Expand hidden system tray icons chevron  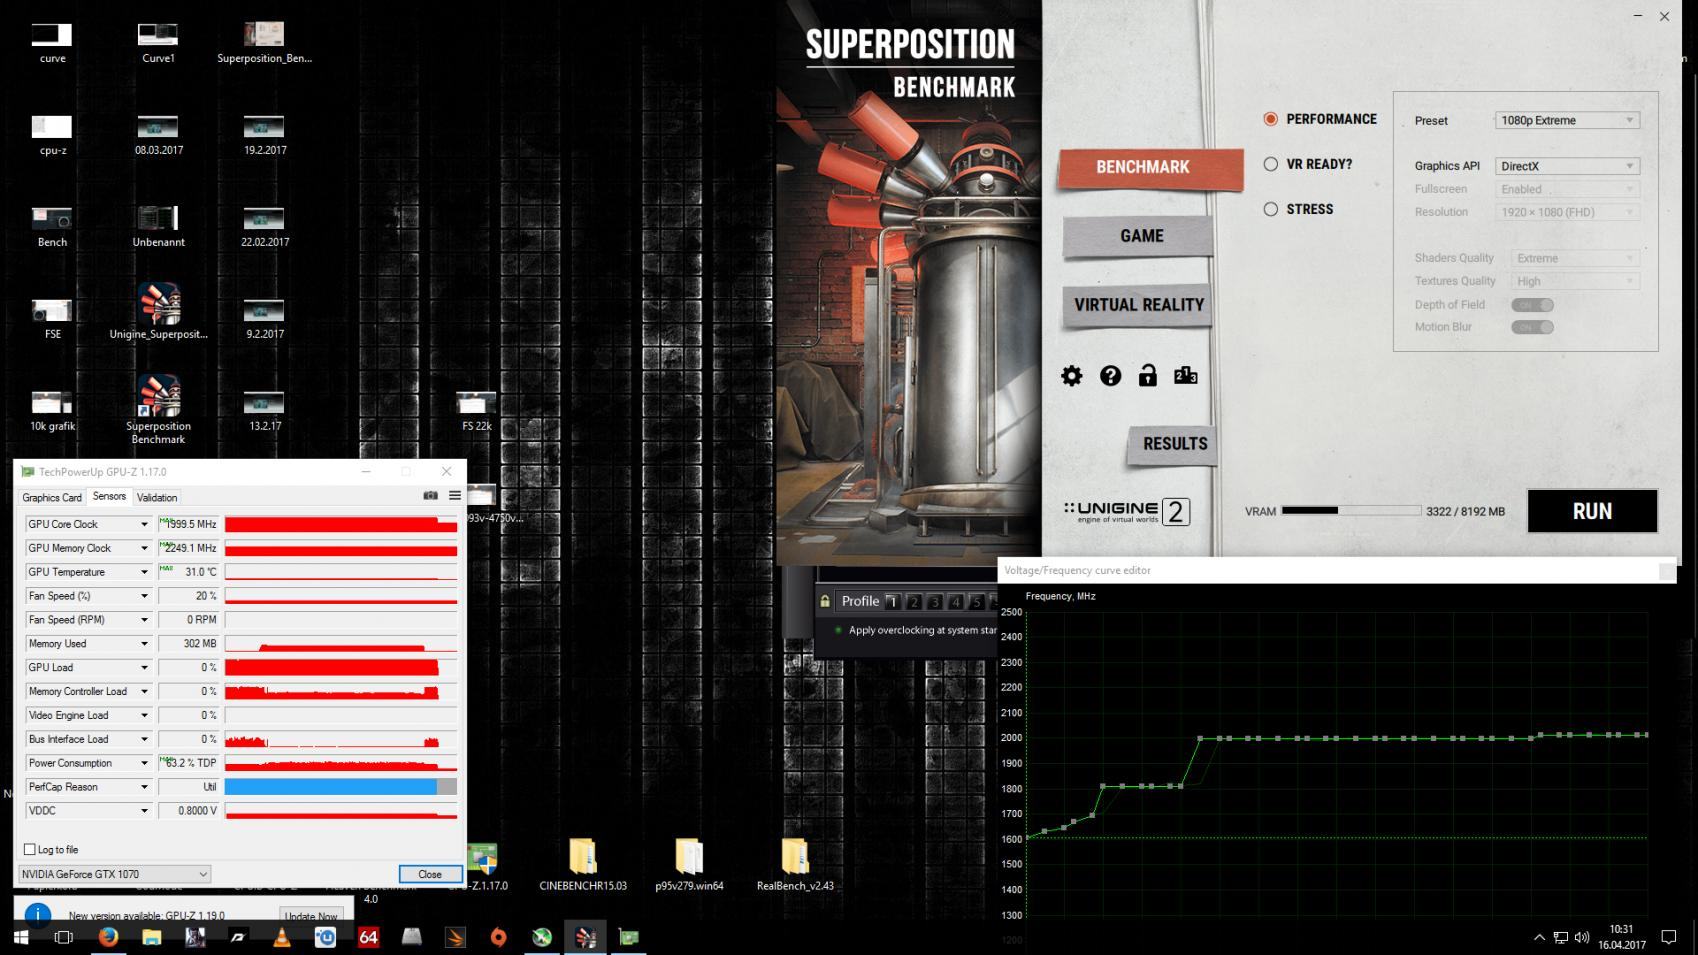pos(1538,937)
